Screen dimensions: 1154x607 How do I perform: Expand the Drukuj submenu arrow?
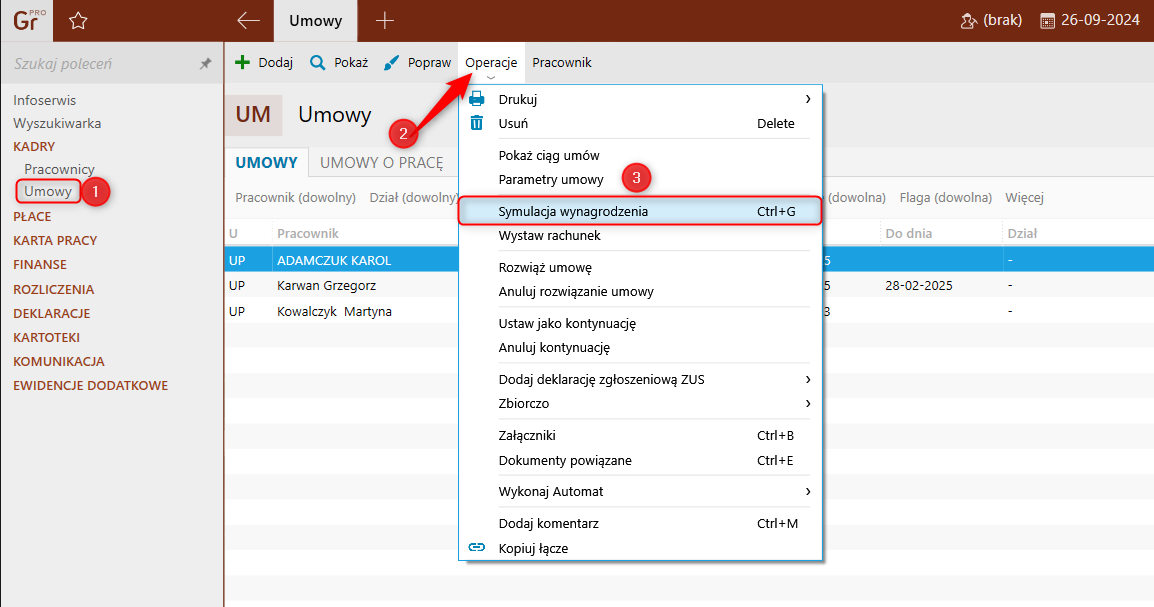(807, 99)
